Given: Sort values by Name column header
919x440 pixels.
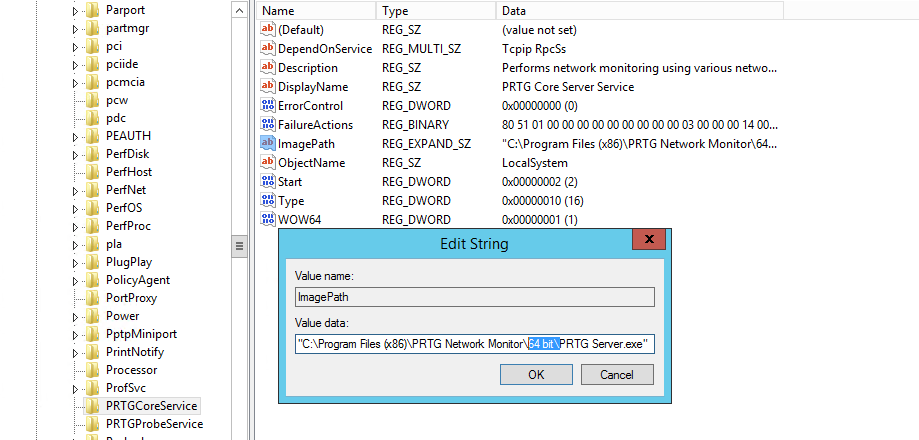Looking at the screenshot, I should 317,11.
